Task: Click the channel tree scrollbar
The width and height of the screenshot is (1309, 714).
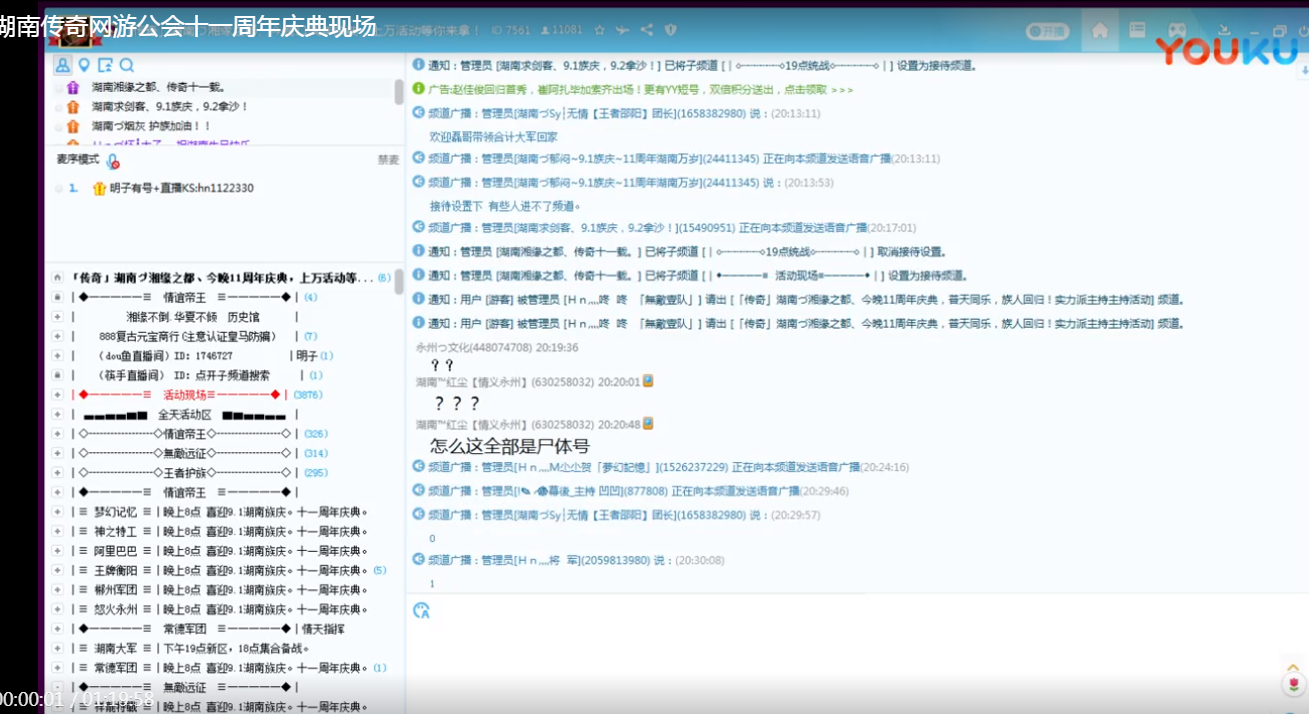Action: [x=399, y=282]
